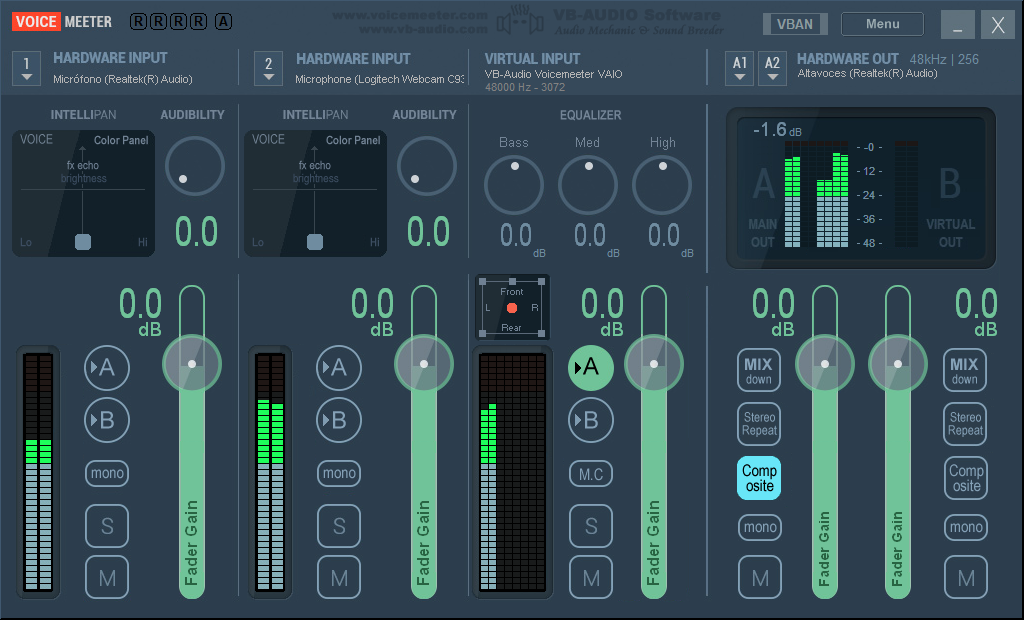Click the Virtual Input fader gain knob
The width and height of the screenshot is (1024, 620).
pos(654,364)
